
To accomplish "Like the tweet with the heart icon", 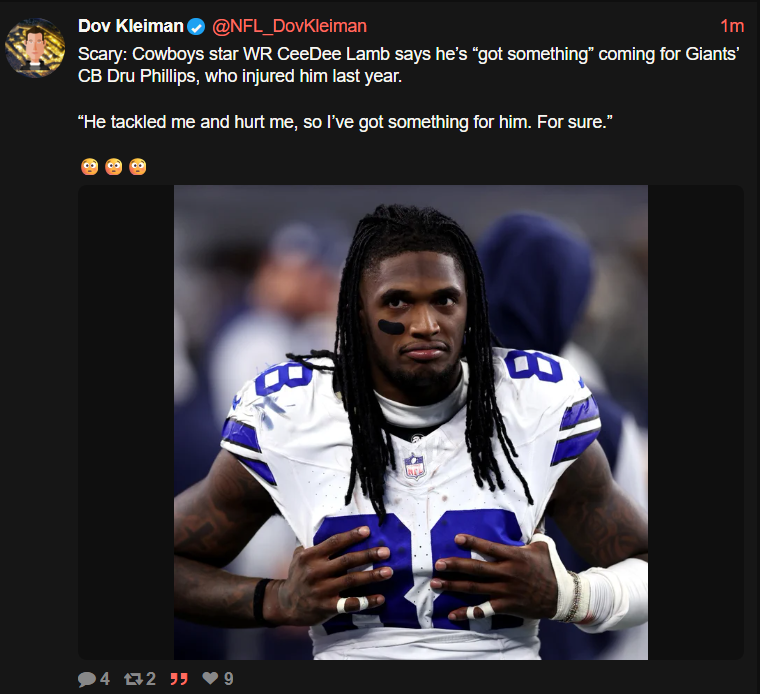I will (x=210, y=678).
